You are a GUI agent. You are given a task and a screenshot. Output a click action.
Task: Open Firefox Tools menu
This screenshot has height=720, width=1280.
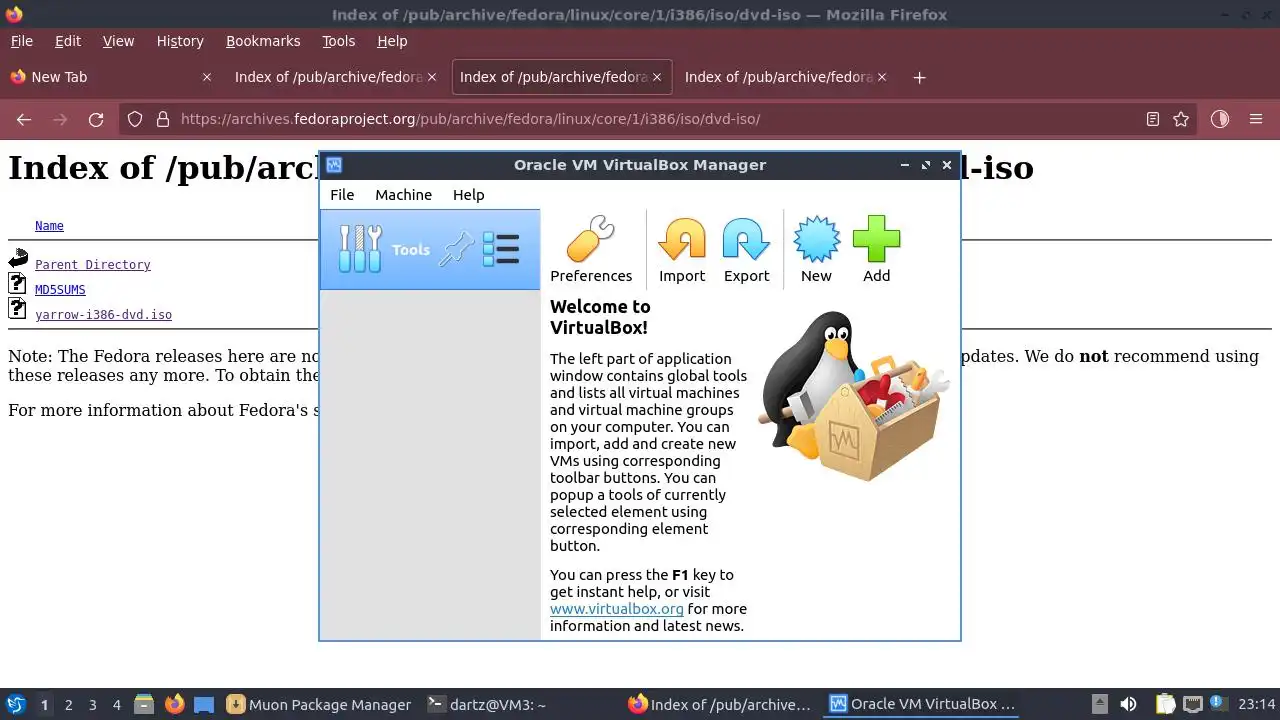click(x=338, y=41)
